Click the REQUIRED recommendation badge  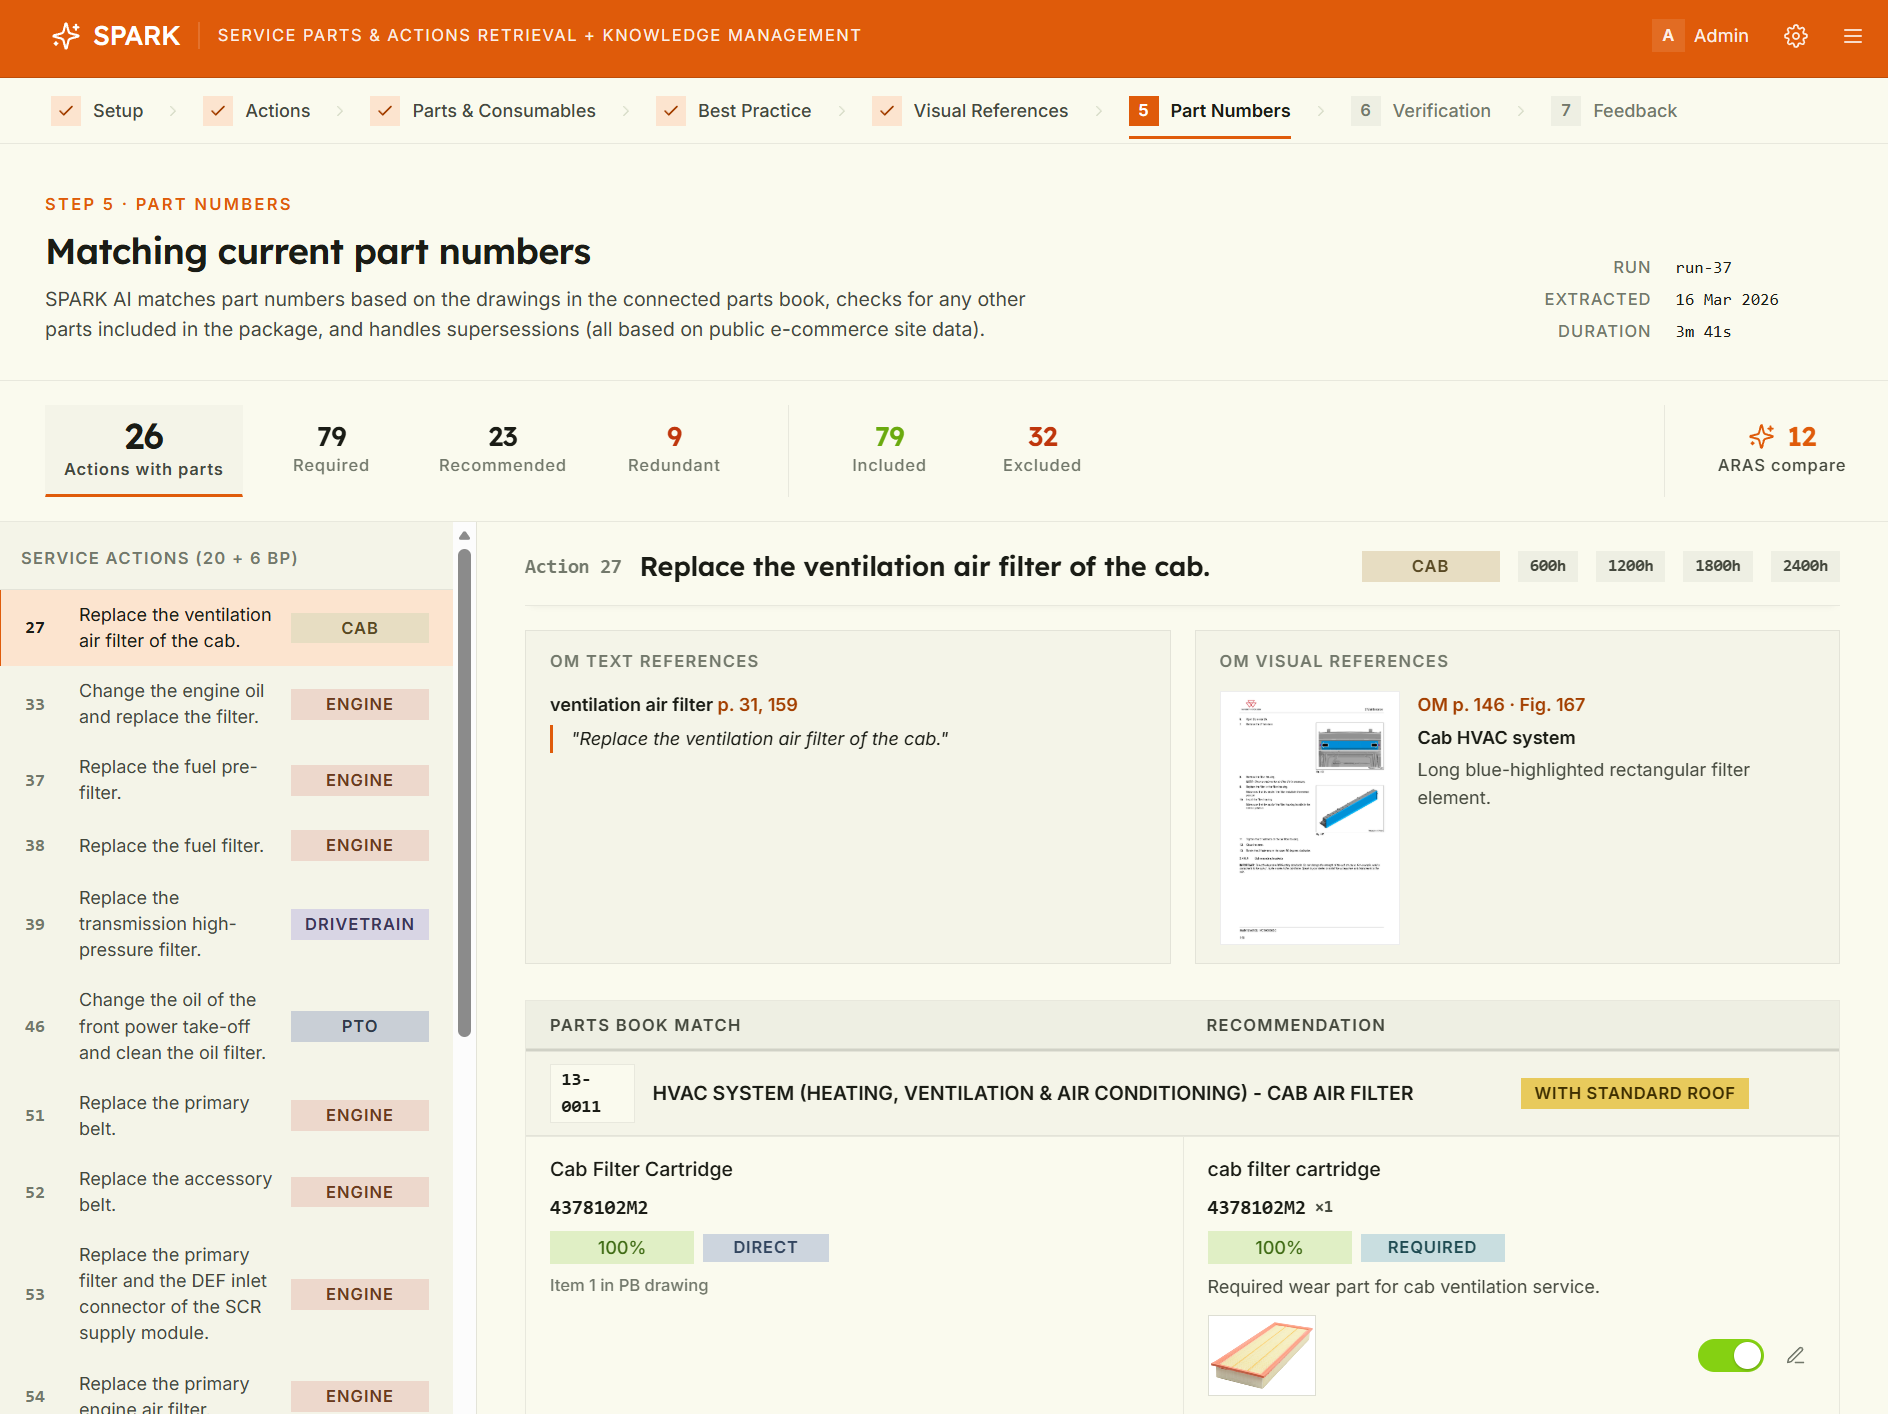coord(1432,1248)
